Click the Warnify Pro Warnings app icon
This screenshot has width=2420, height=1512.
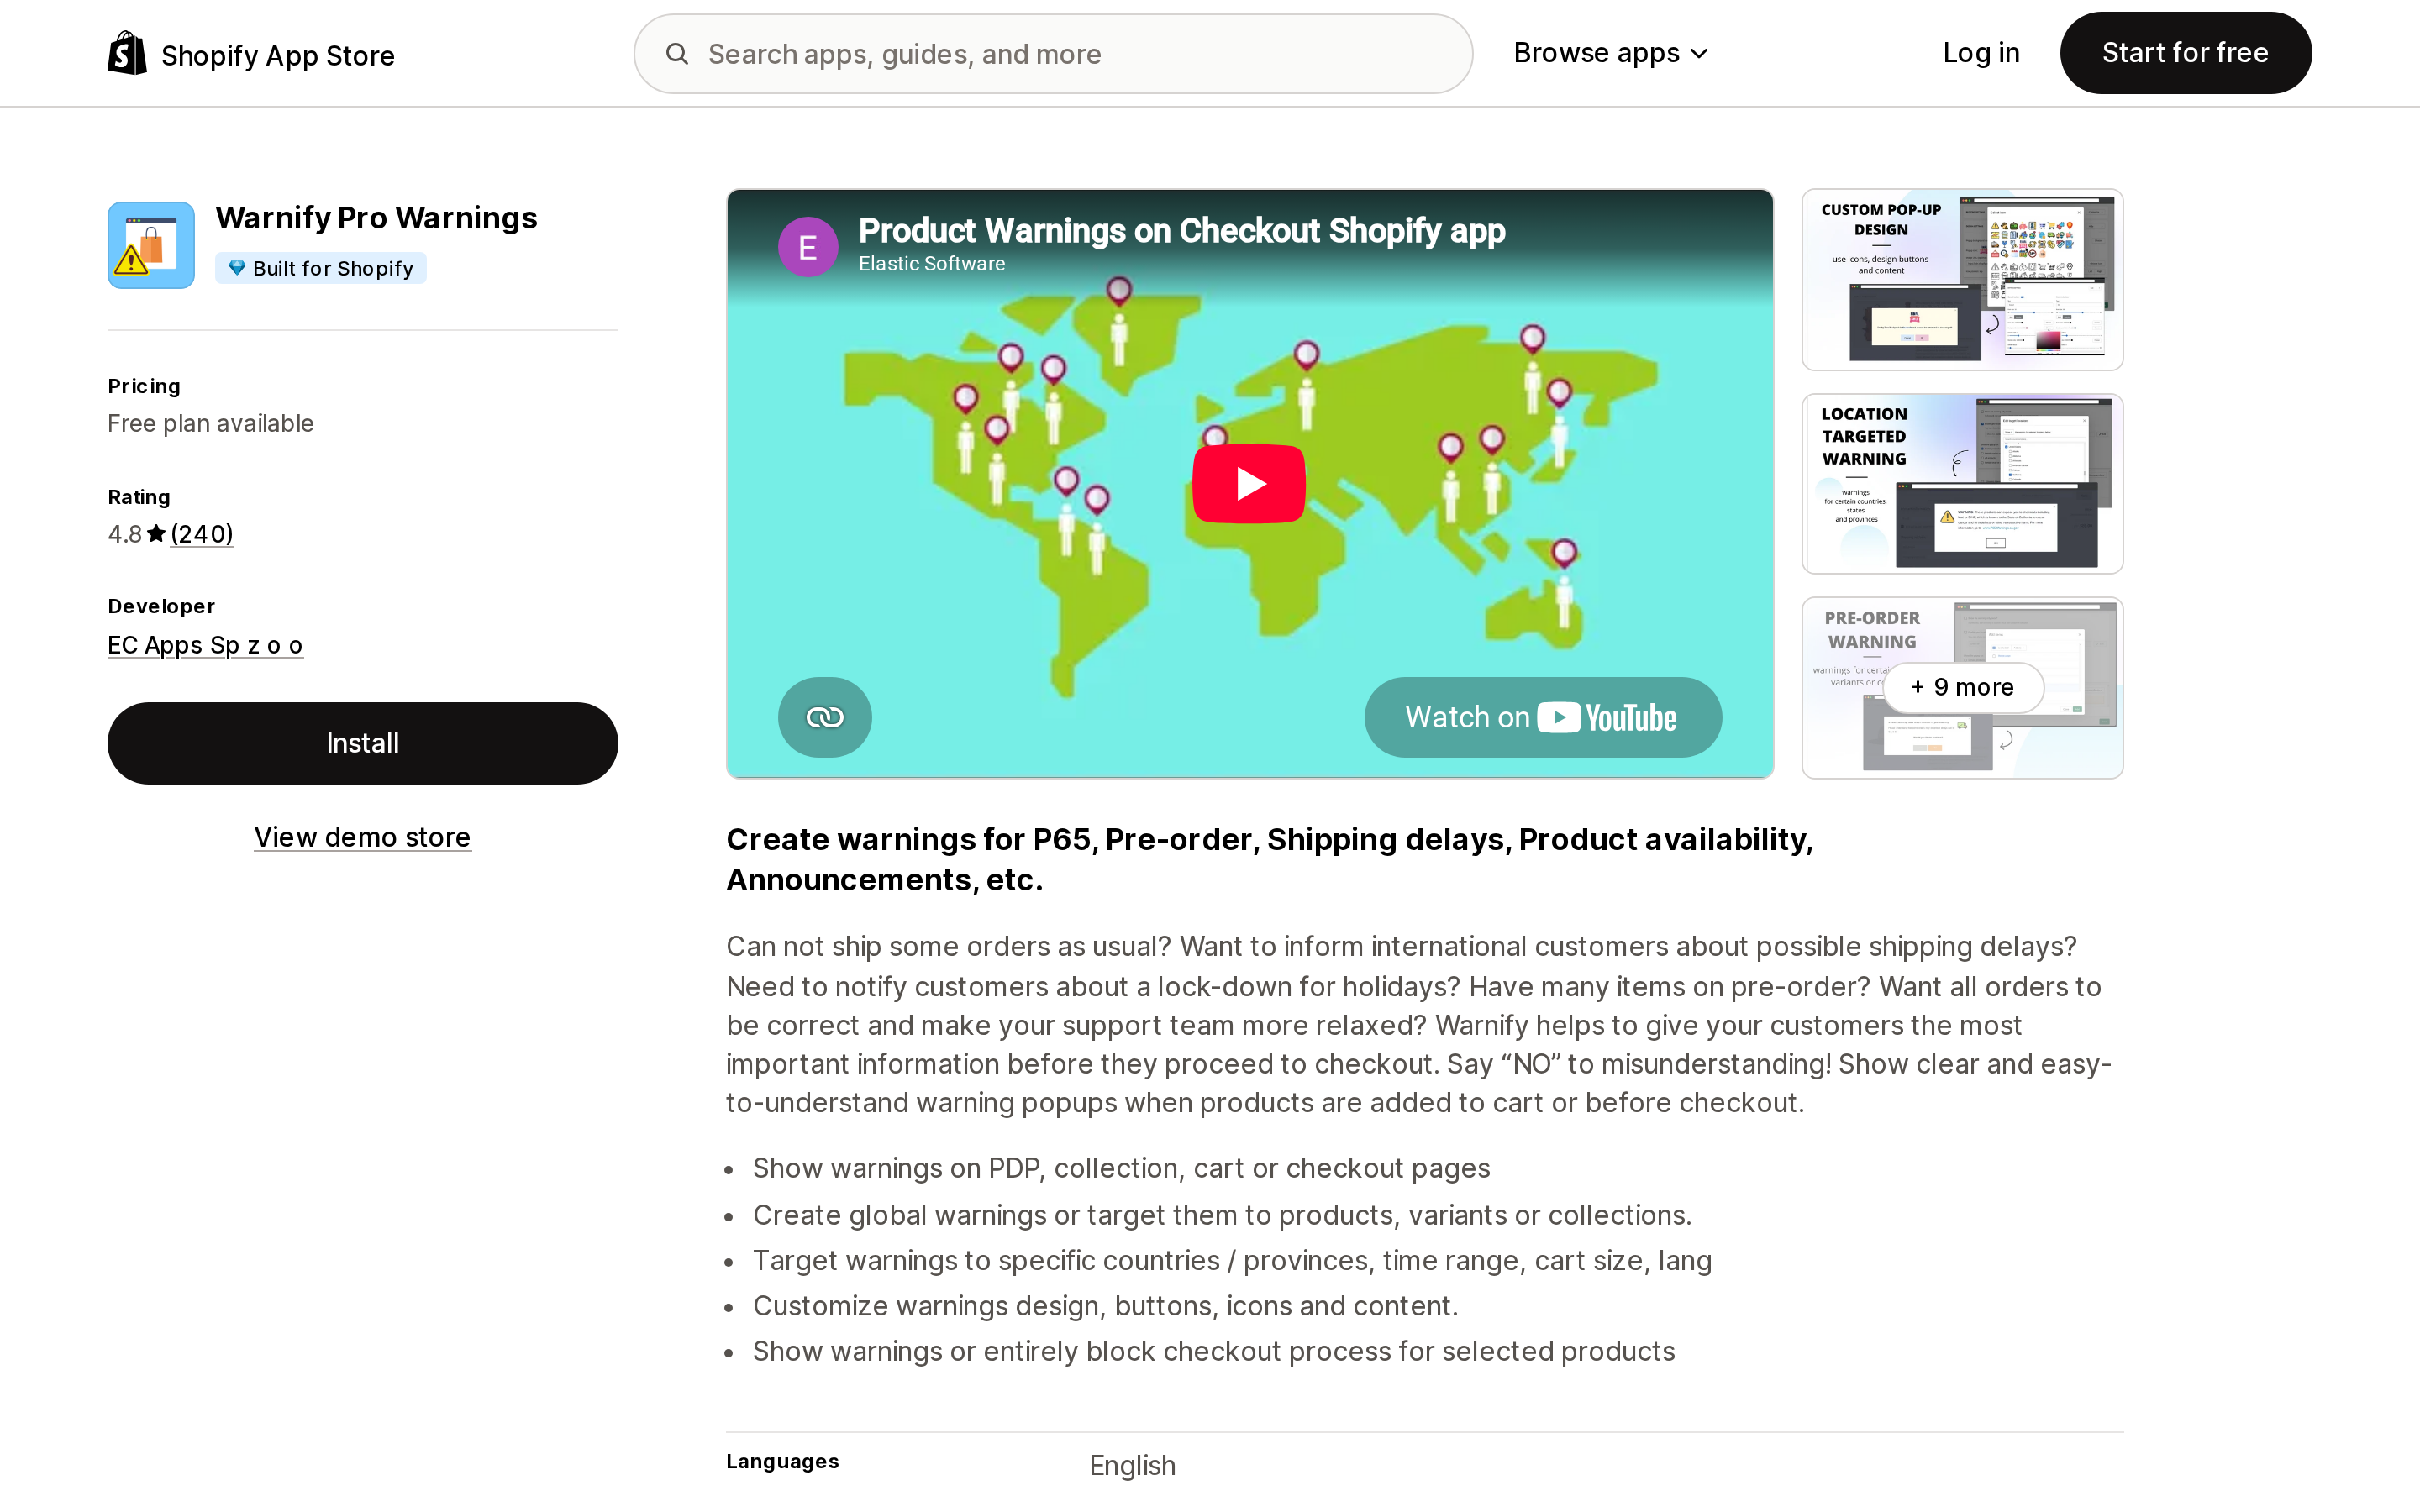[151, 245]
